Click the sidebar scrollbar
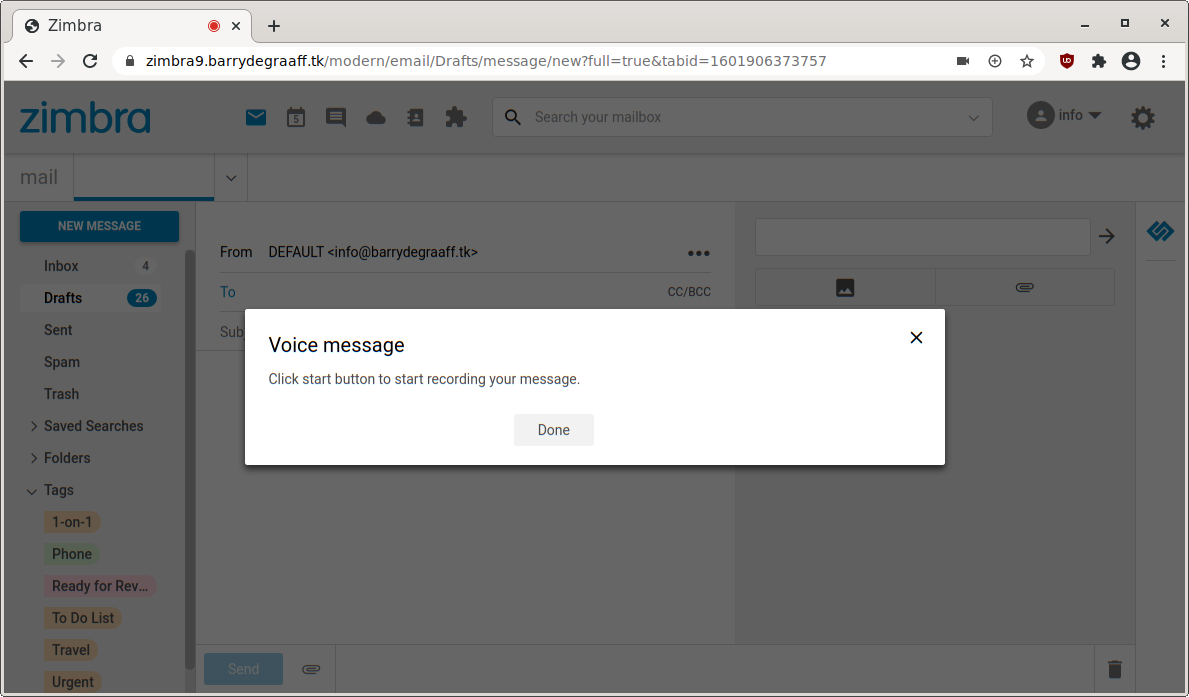This screenshot has height=697, width=1189. tap(190, 459)
